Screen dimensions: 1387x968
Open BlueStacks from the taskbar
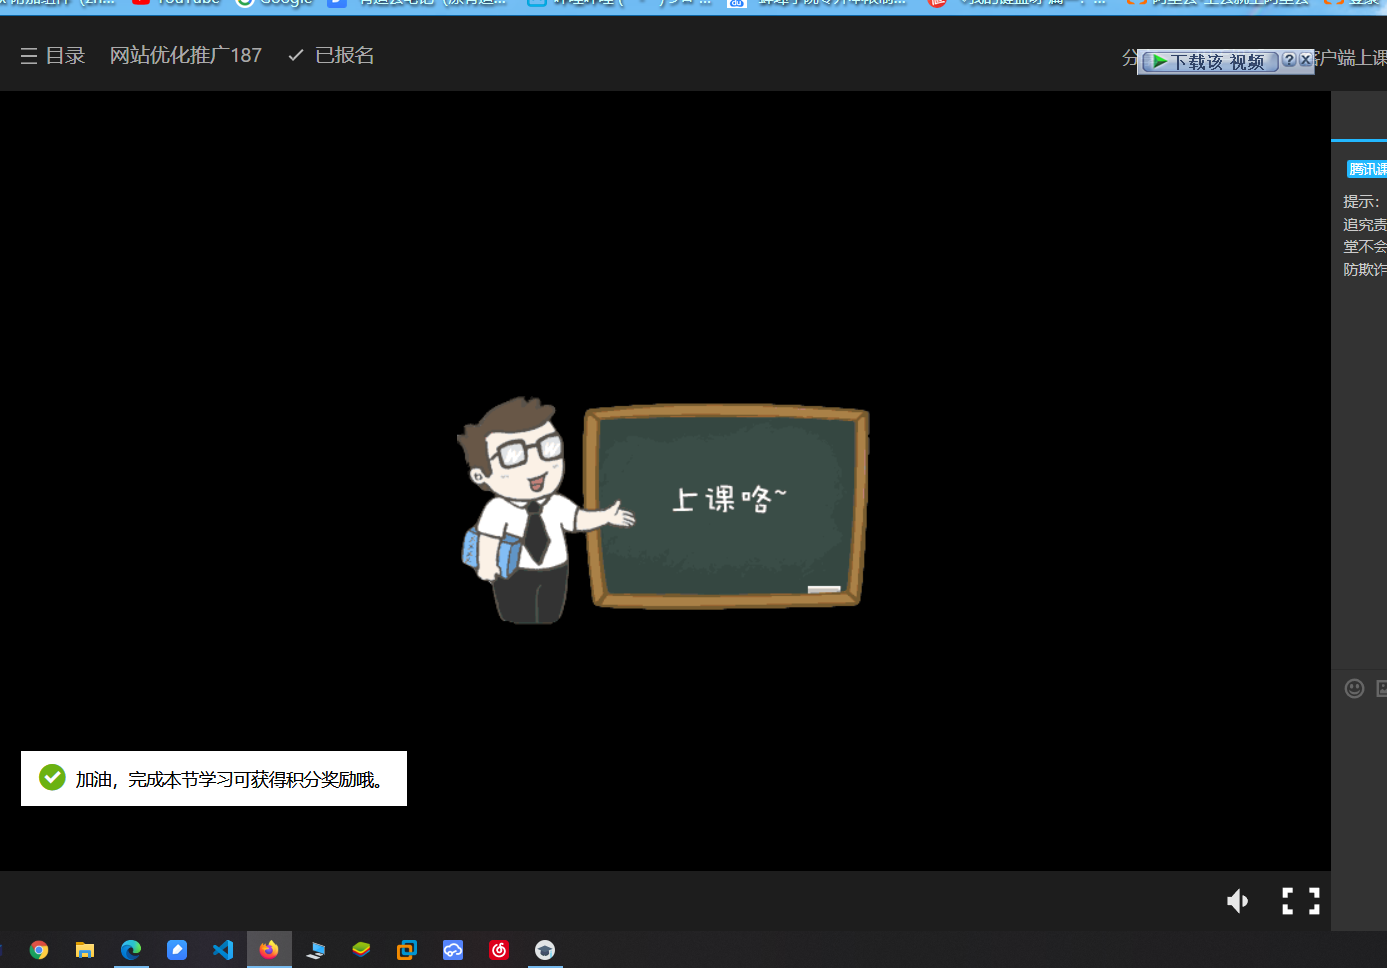tap(361, 949)
